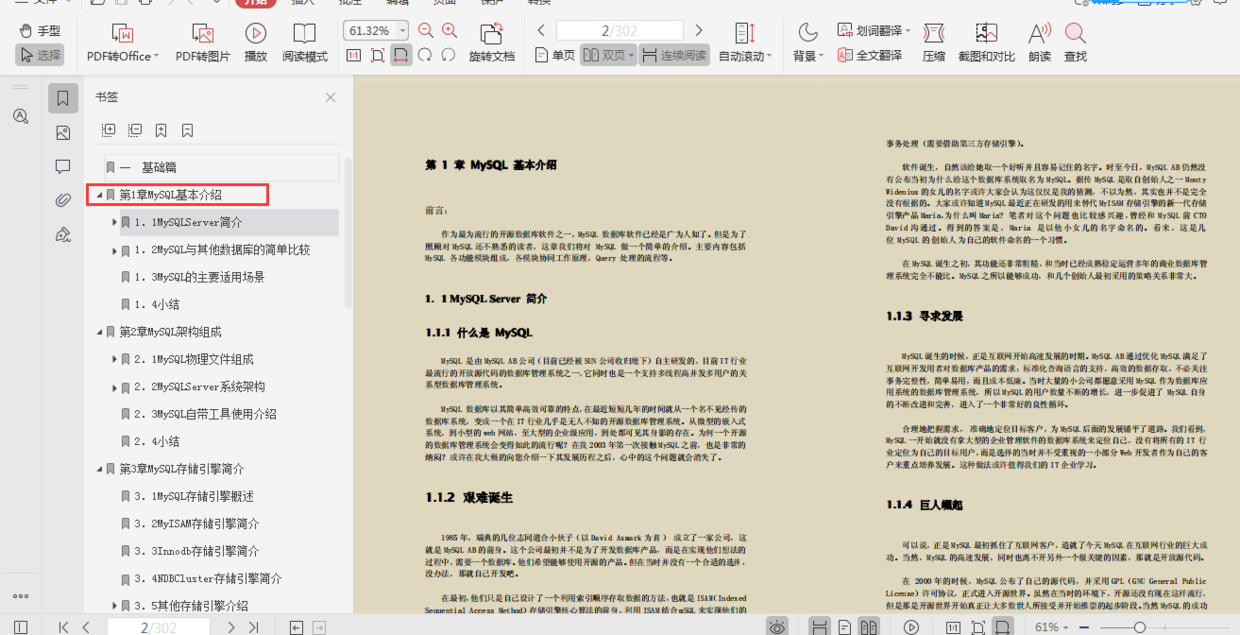This screenshot has width=1240, height=635.
Task: Open bookmark 3.3Innodb存储引擎简介
Action: point(196,551)
